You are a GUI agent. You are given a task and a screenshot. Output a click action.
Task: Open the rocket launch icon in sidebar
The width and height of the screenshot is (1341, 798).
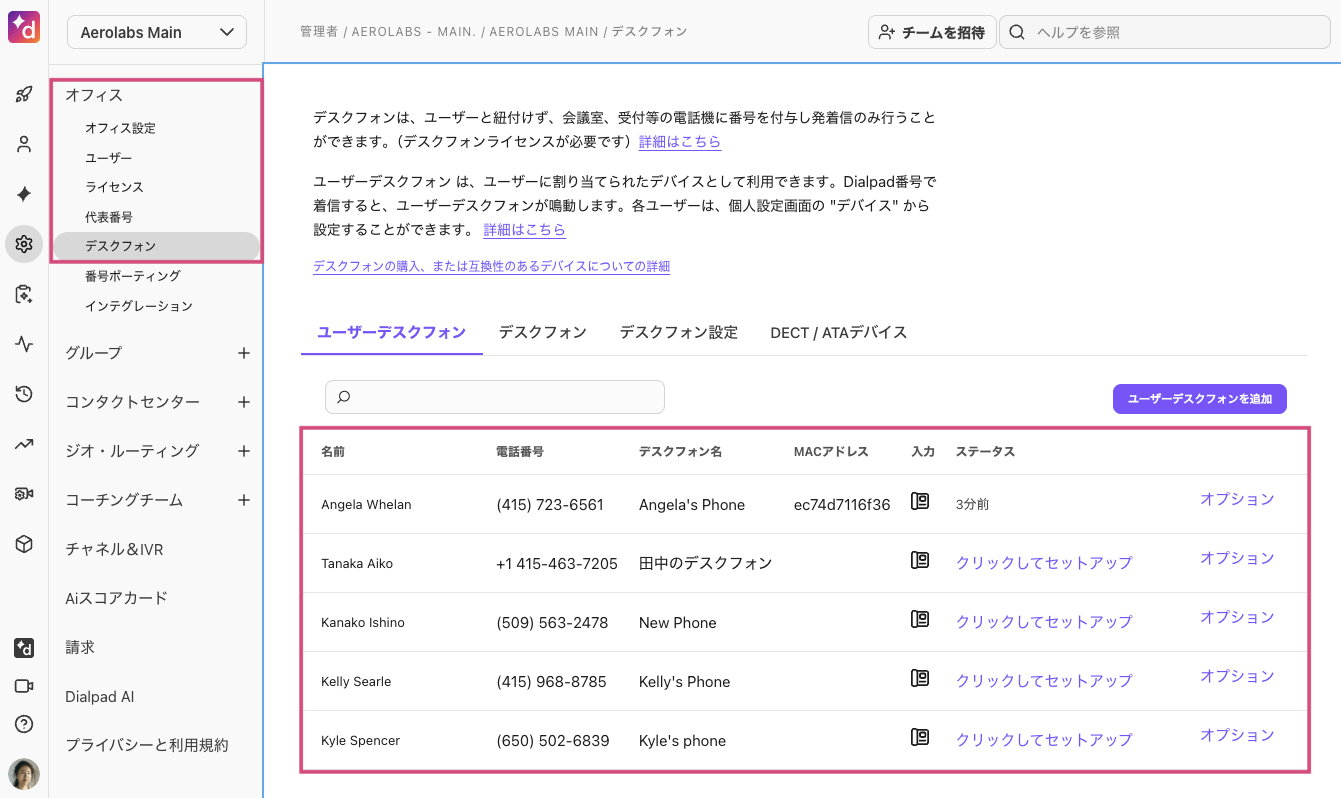[x=24, y=95]
